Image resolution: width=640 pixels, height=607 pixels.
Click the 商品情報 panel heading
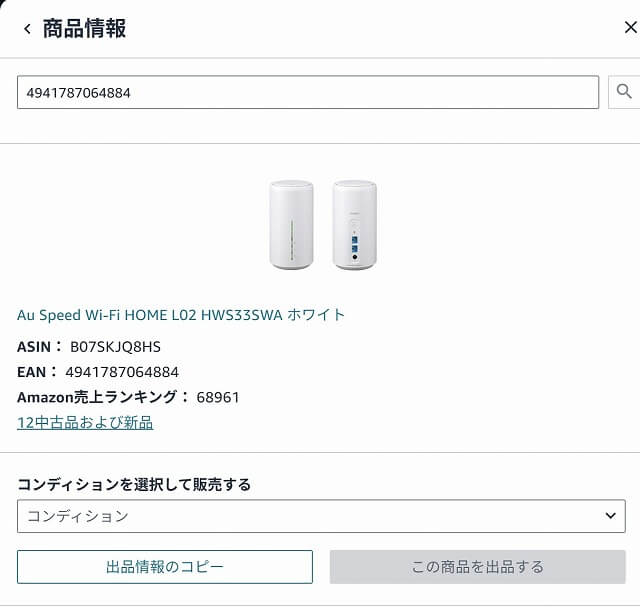(x=84, y=29)
